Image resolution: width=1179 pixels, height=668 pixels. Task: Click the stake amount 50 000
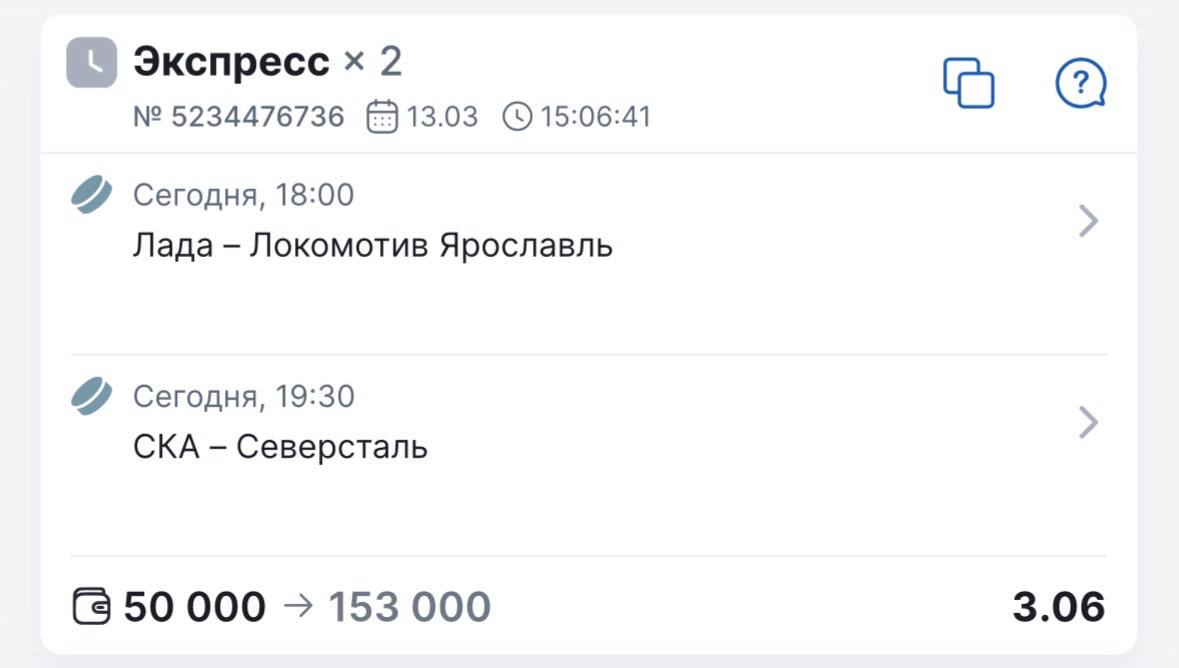195,607
